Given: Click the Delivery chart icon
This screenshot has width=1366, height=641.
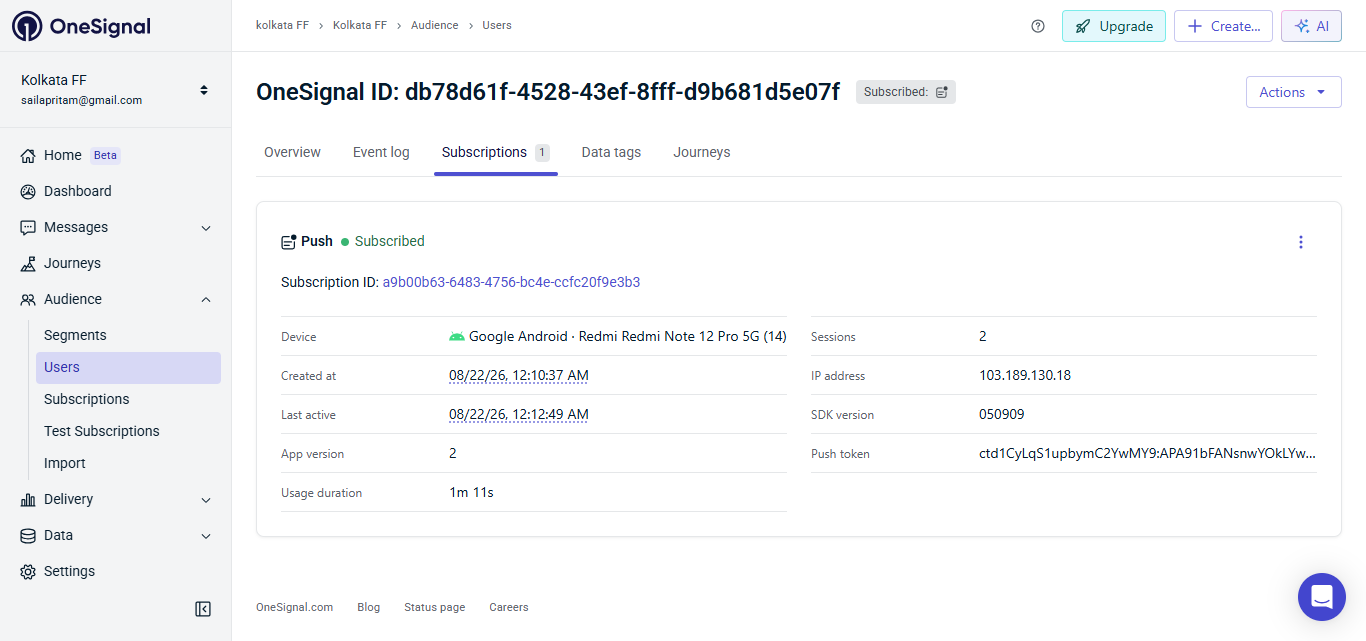Looking at the screenshot, I should coord(28,499).
